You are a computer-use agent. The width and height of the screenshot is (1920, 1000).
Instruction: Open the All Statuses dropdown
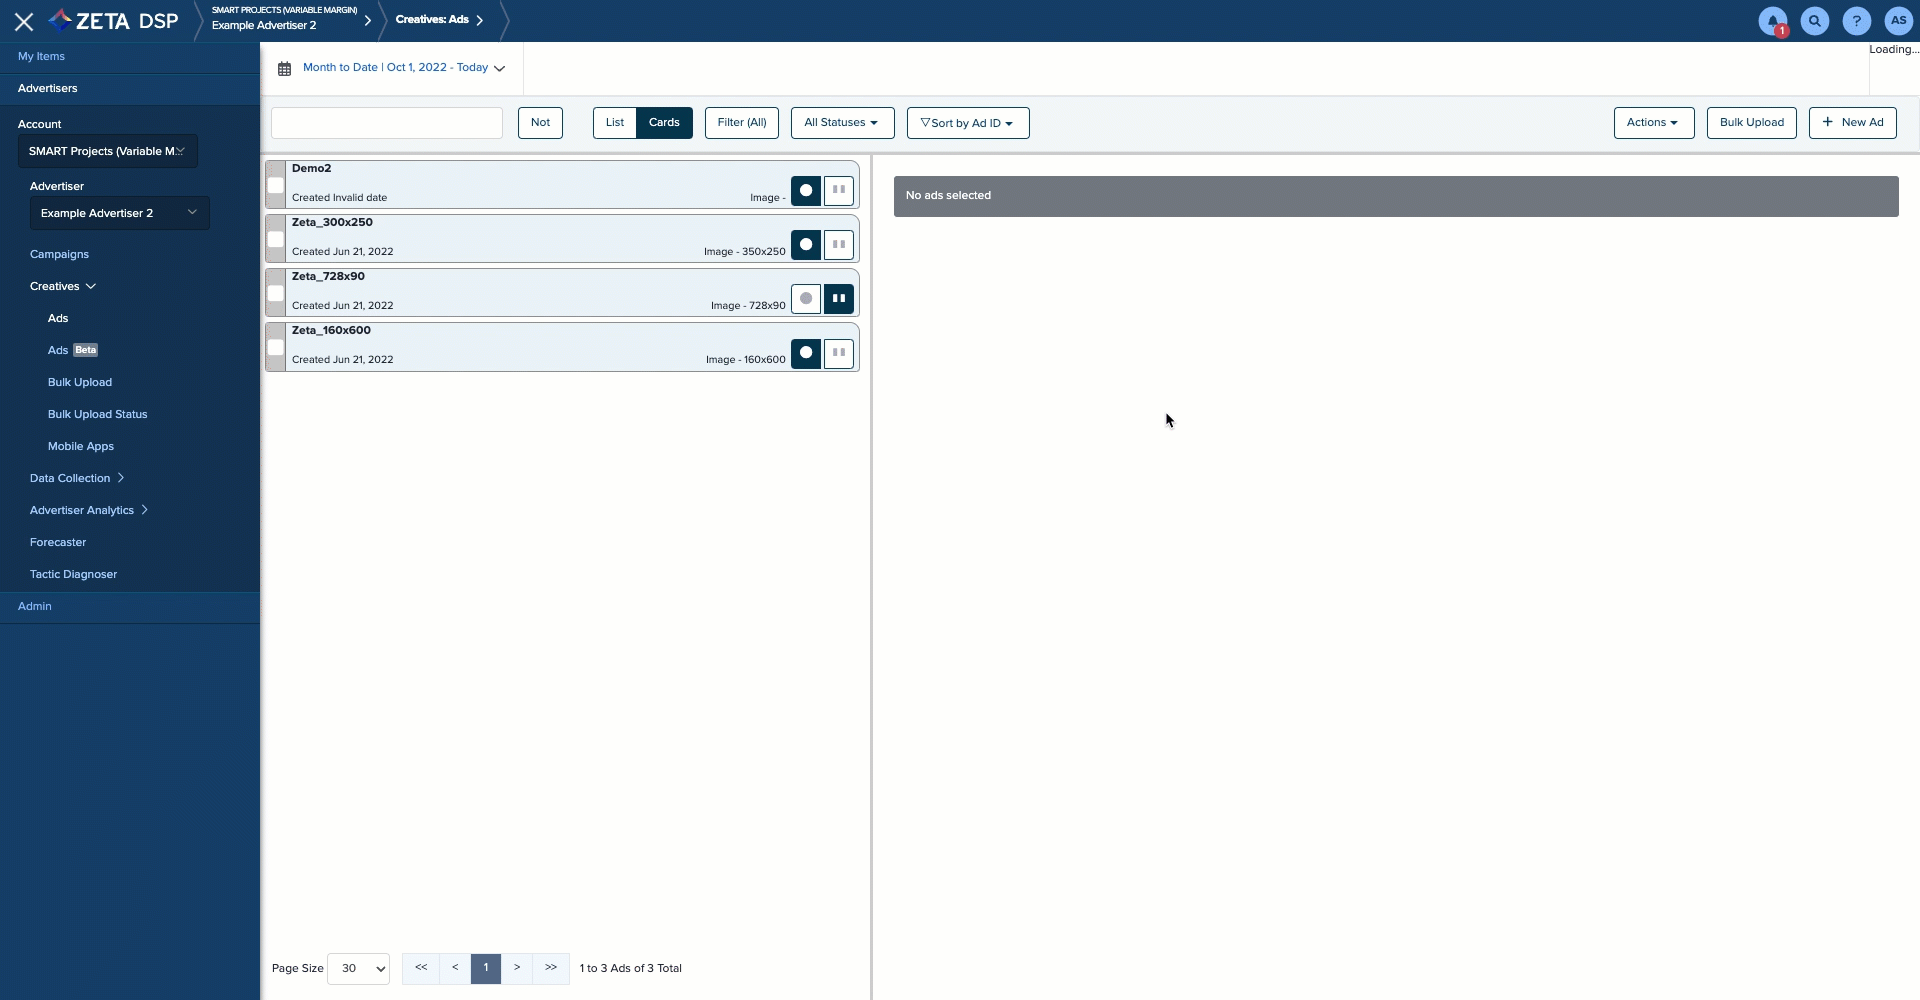pyautogui.click(x=842, y=123)
